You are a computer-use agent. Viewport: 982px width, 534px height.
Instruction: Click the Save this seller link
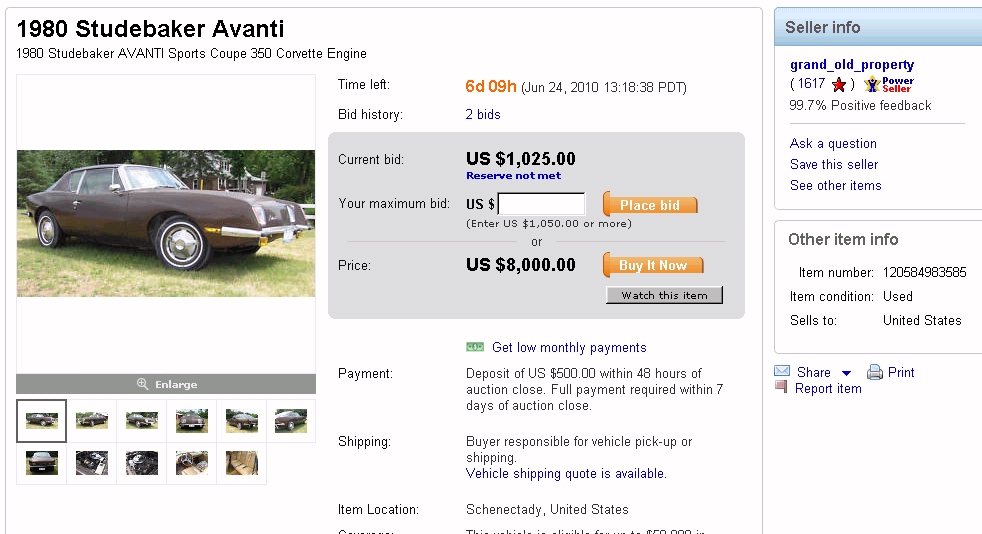coord(834,165)
